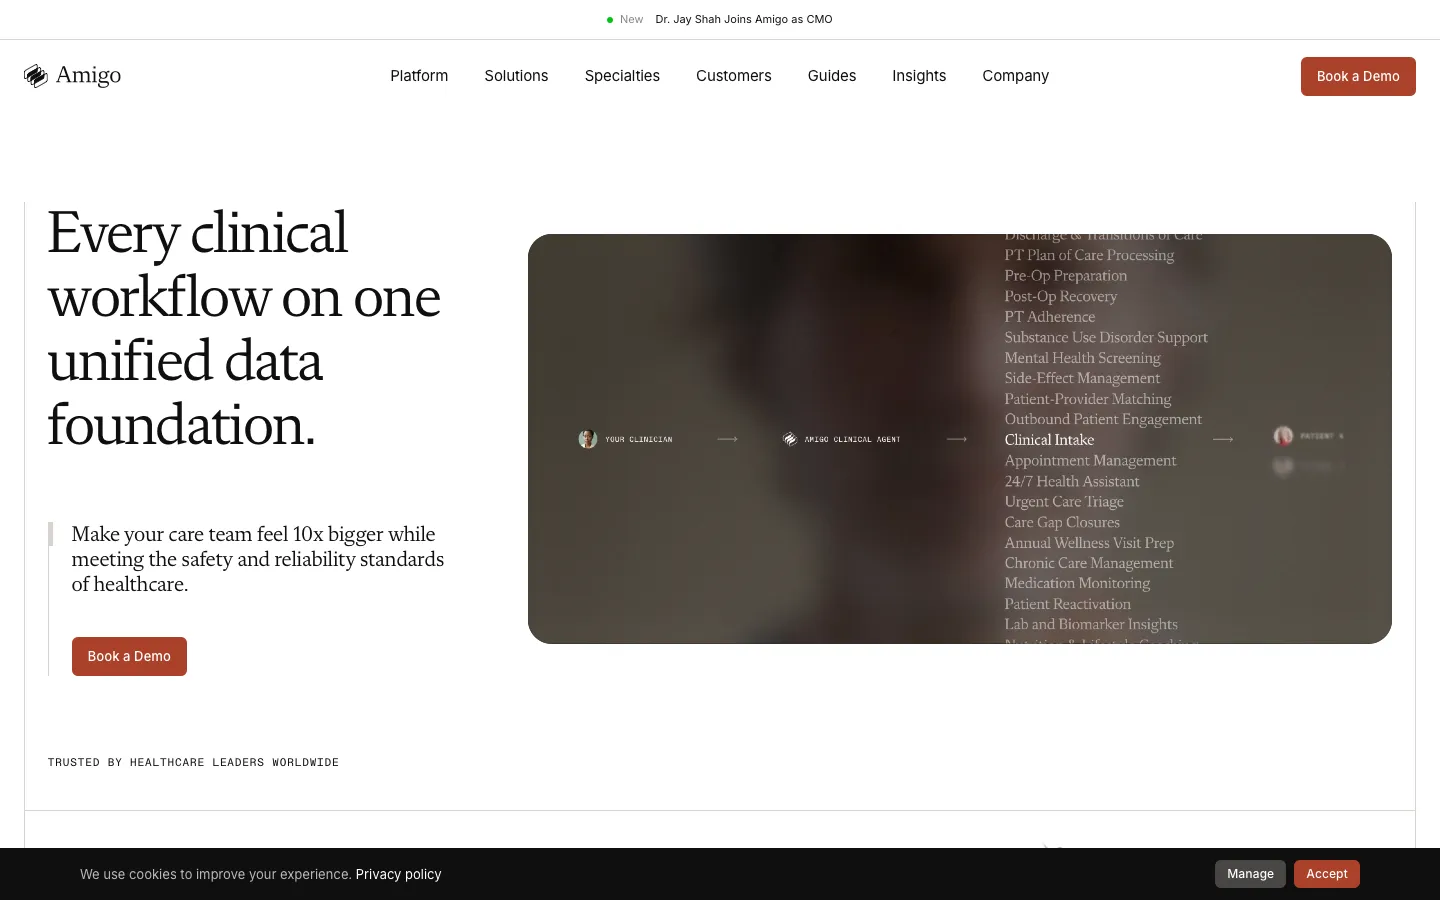Screen dimensions: 1440x900
Task: Click Book a Demo below the hero tagline
Action: pyautogui.click(x=129, y=656)
